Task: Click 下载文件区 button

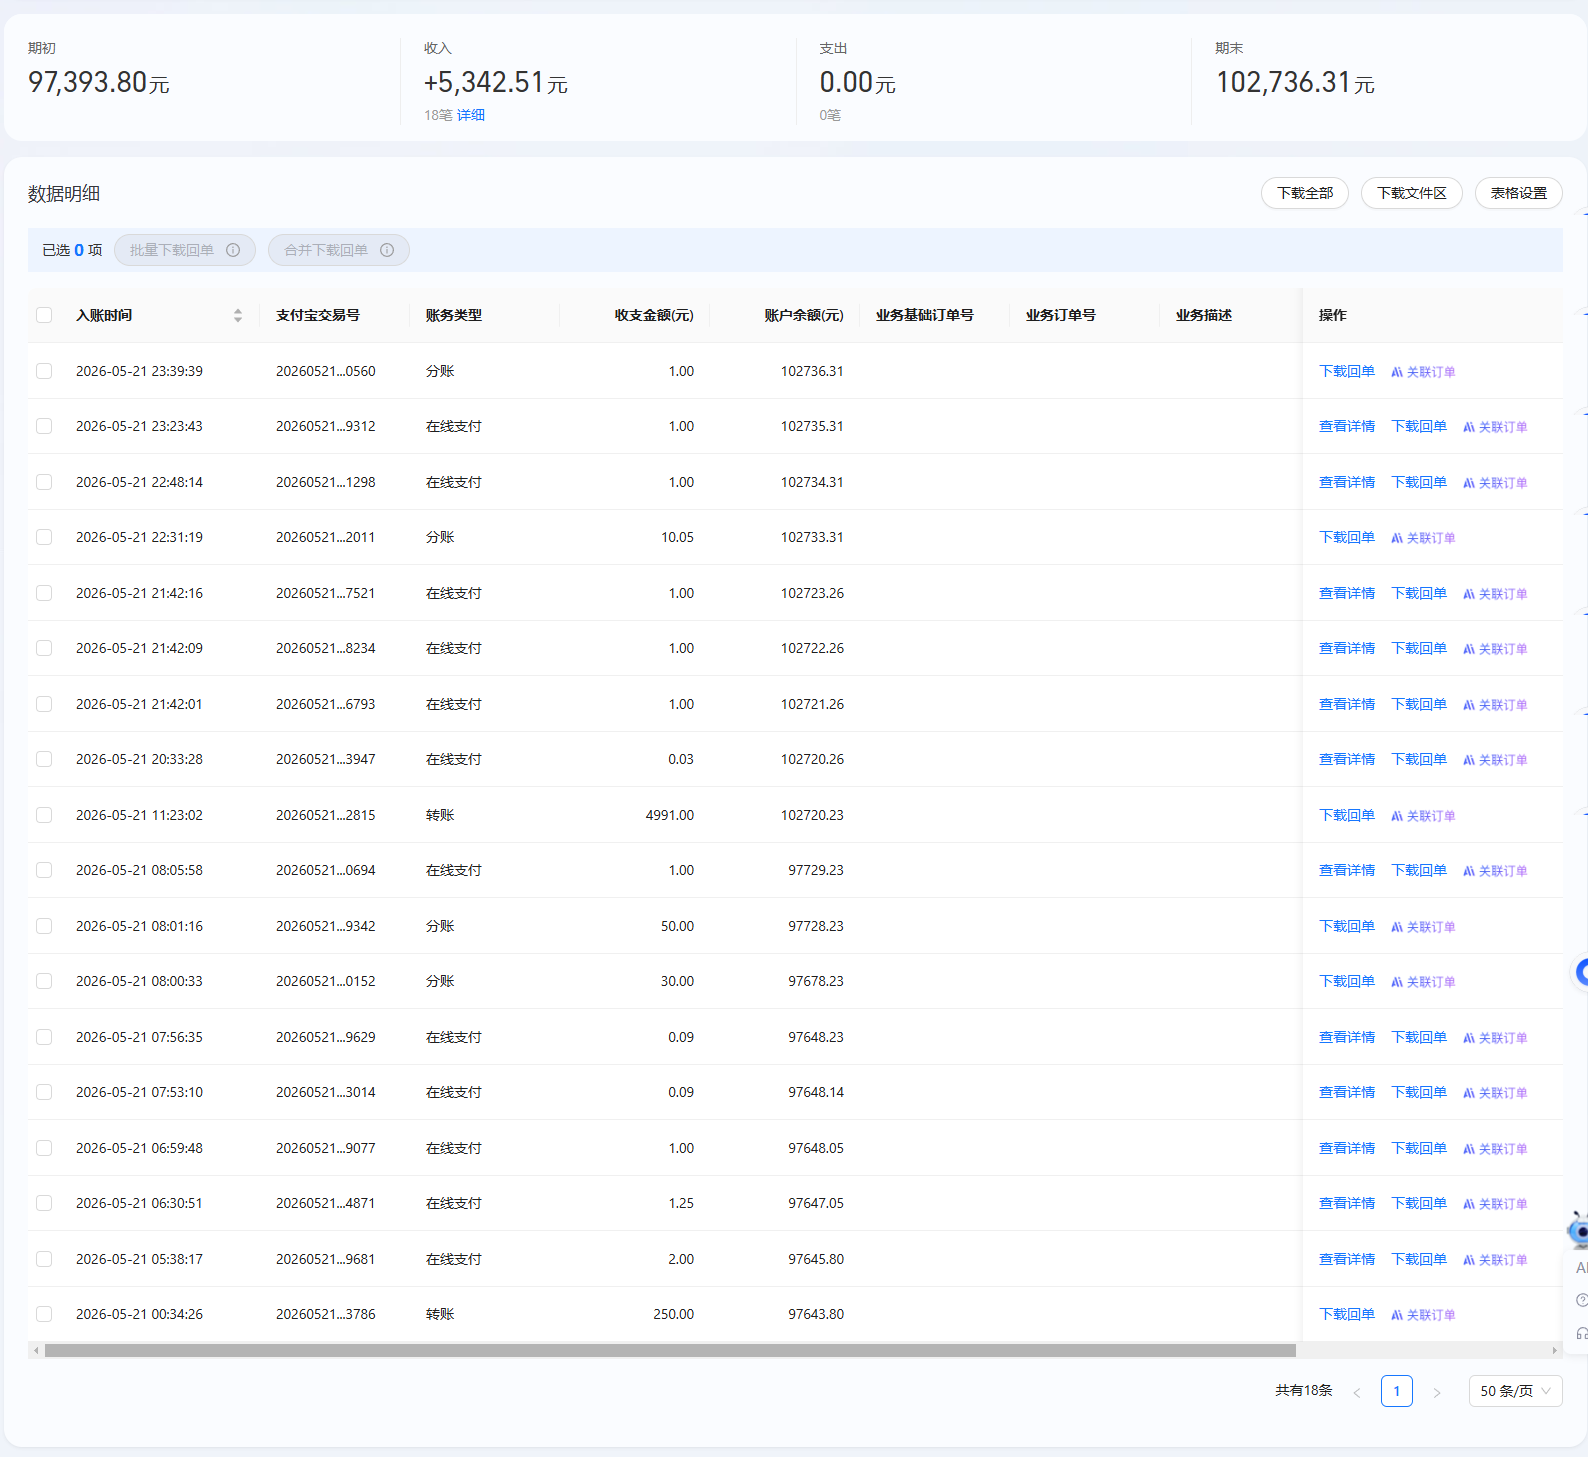Action: [1412, 193]
